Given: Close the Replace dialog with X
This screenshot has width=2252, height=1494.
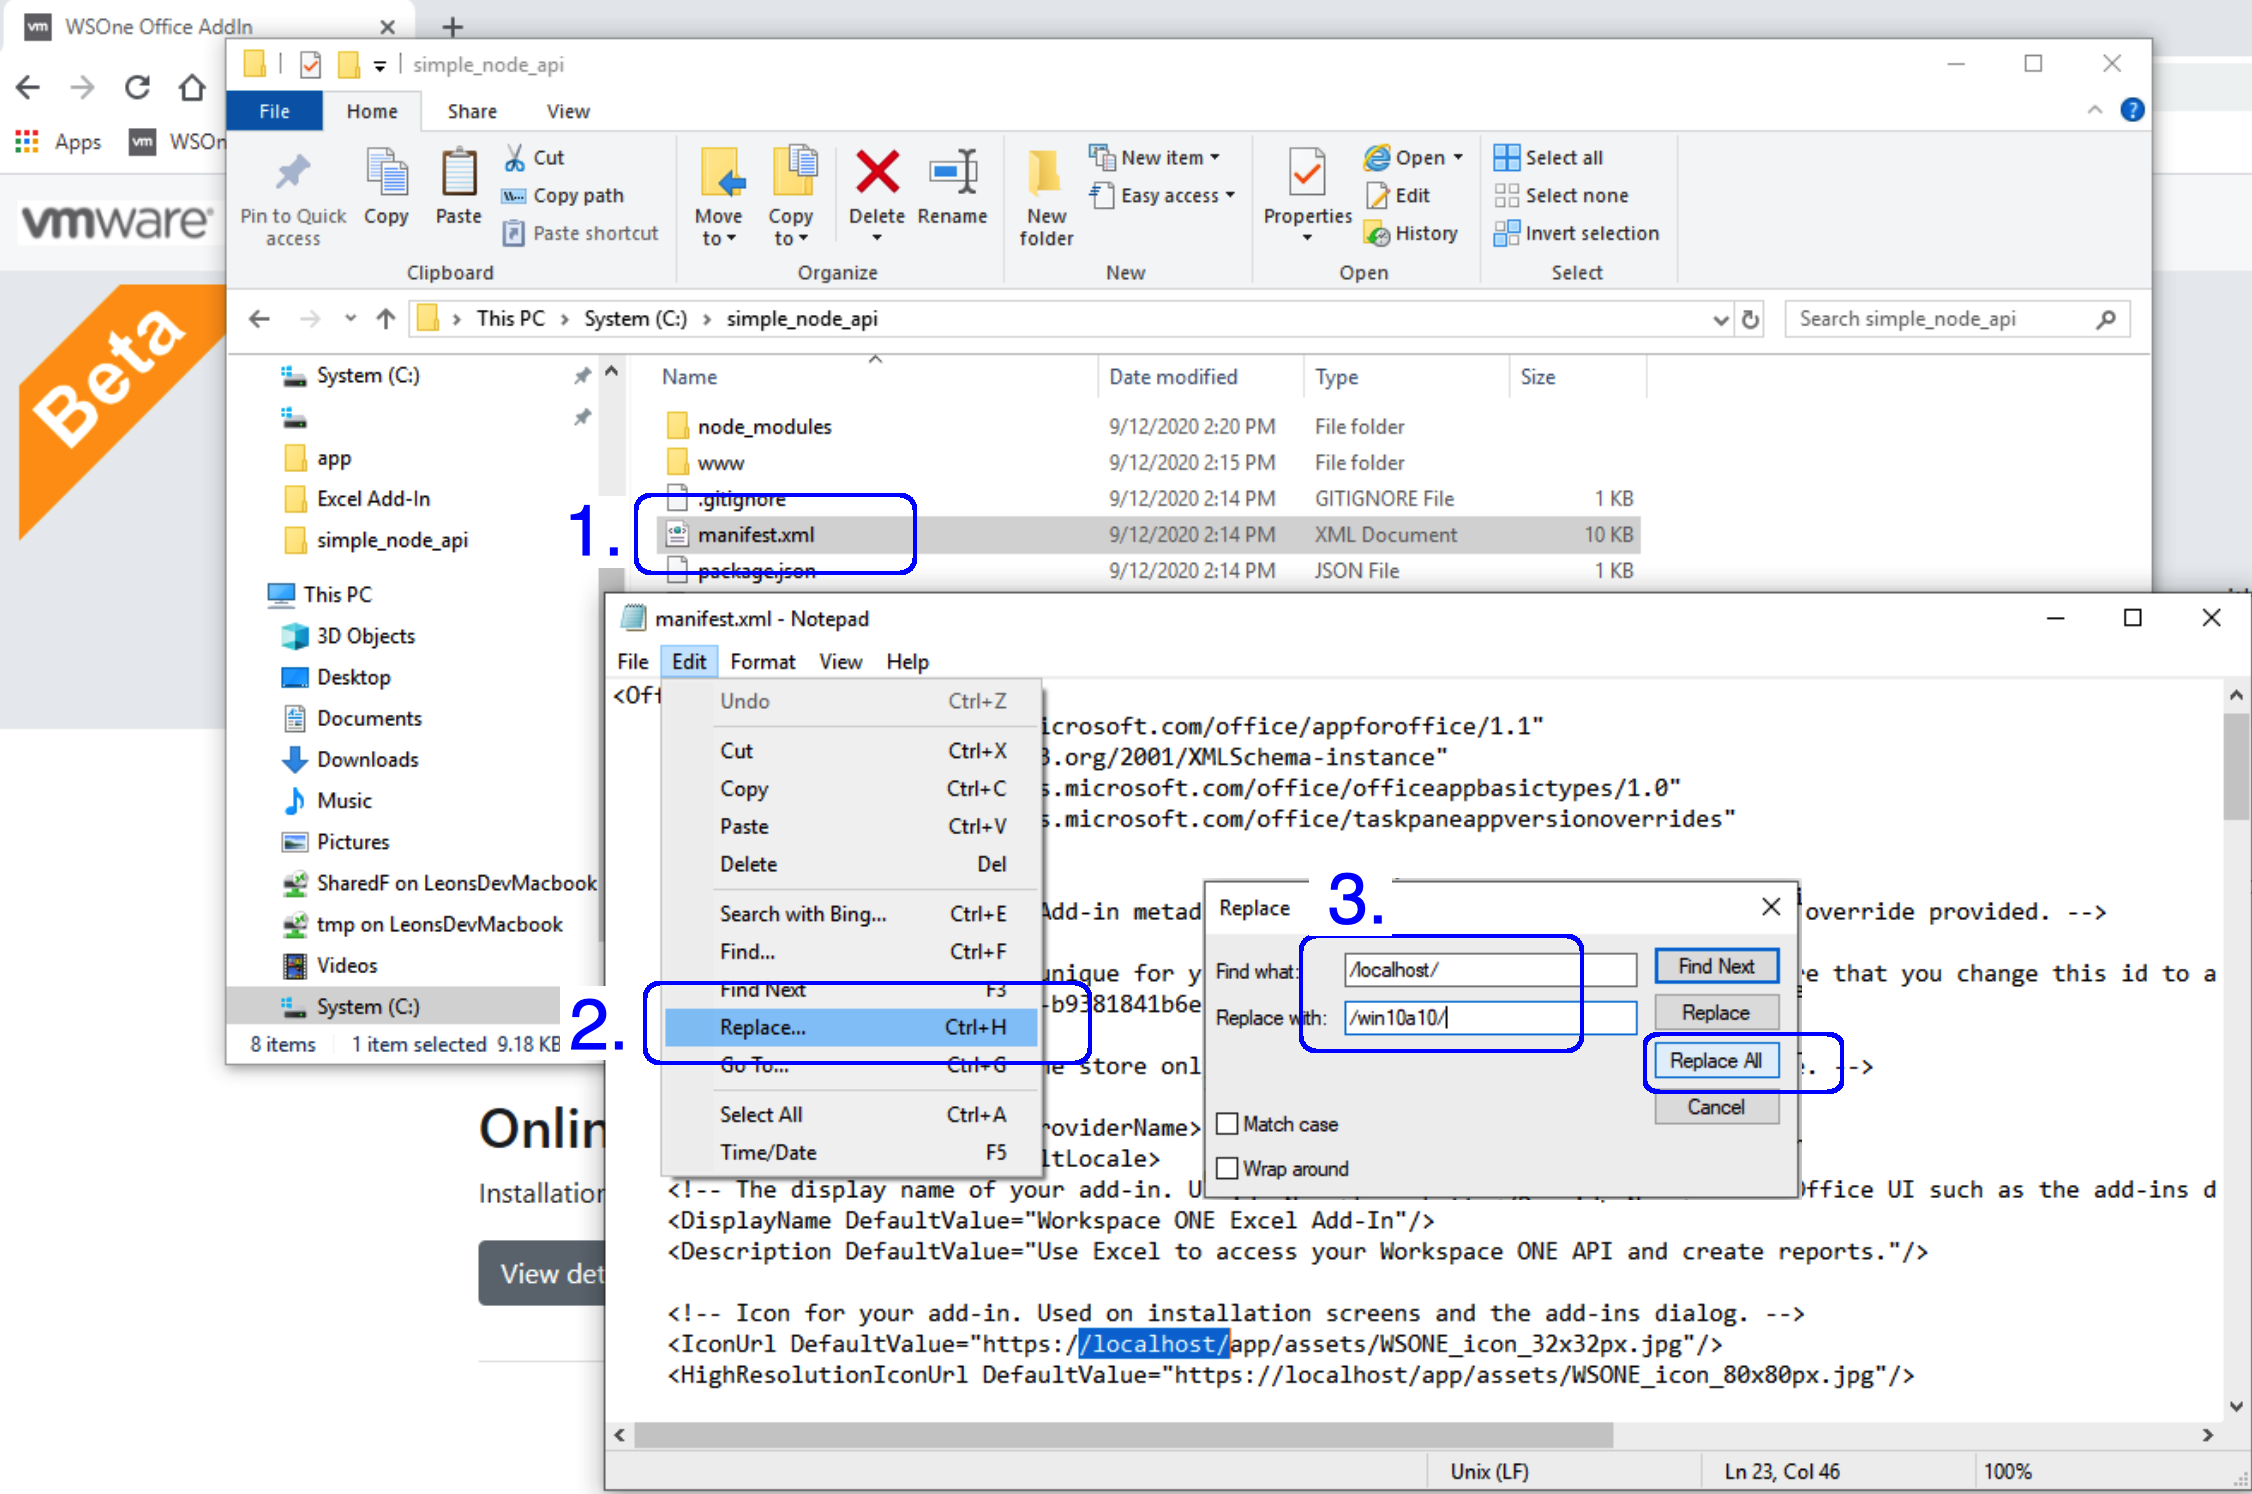Looking at the screenshot, I should (1771, 907).
